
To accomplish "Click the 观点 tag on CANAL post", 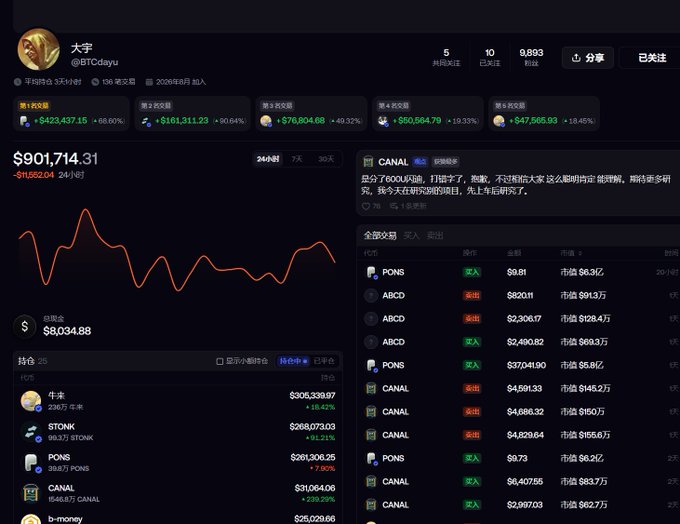I will pyautogui.click(x=419, y=162).
